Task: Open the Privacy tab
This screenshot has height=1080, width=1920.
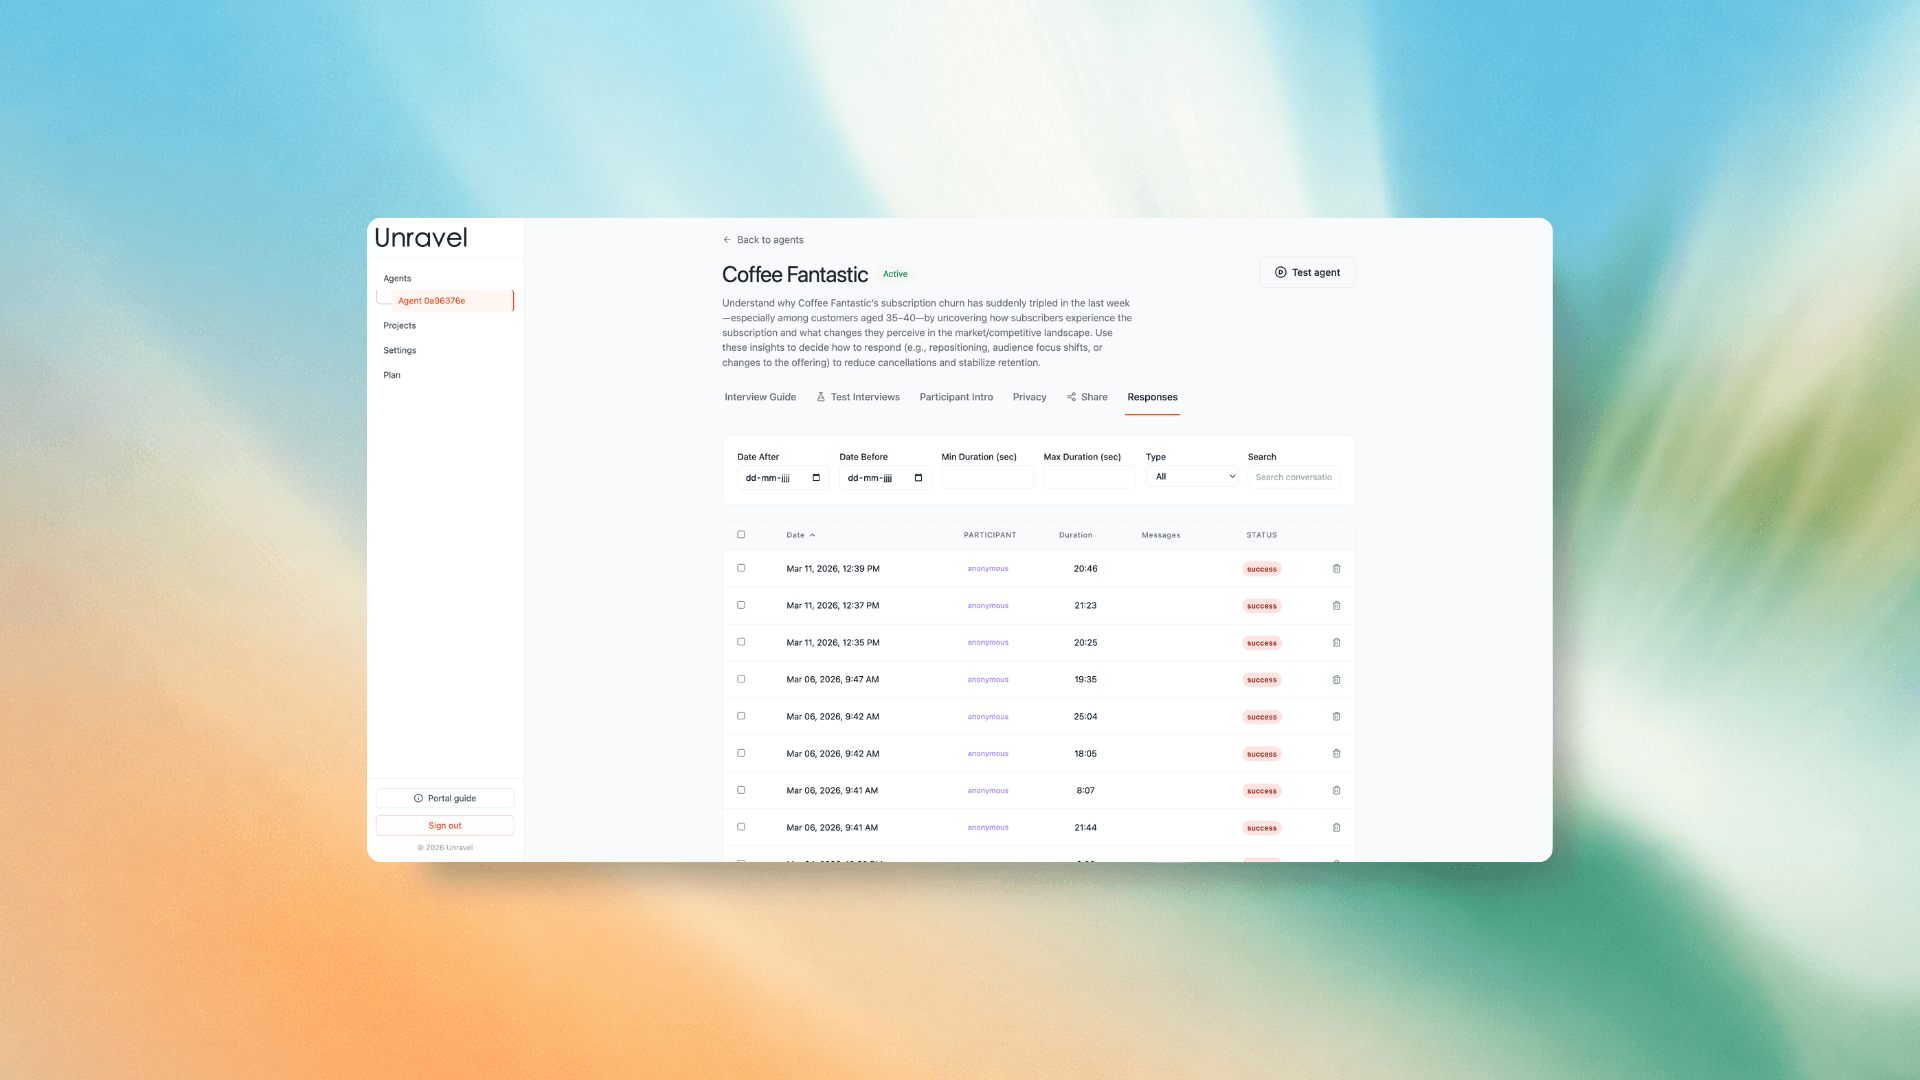Action: click(1029, 397)
